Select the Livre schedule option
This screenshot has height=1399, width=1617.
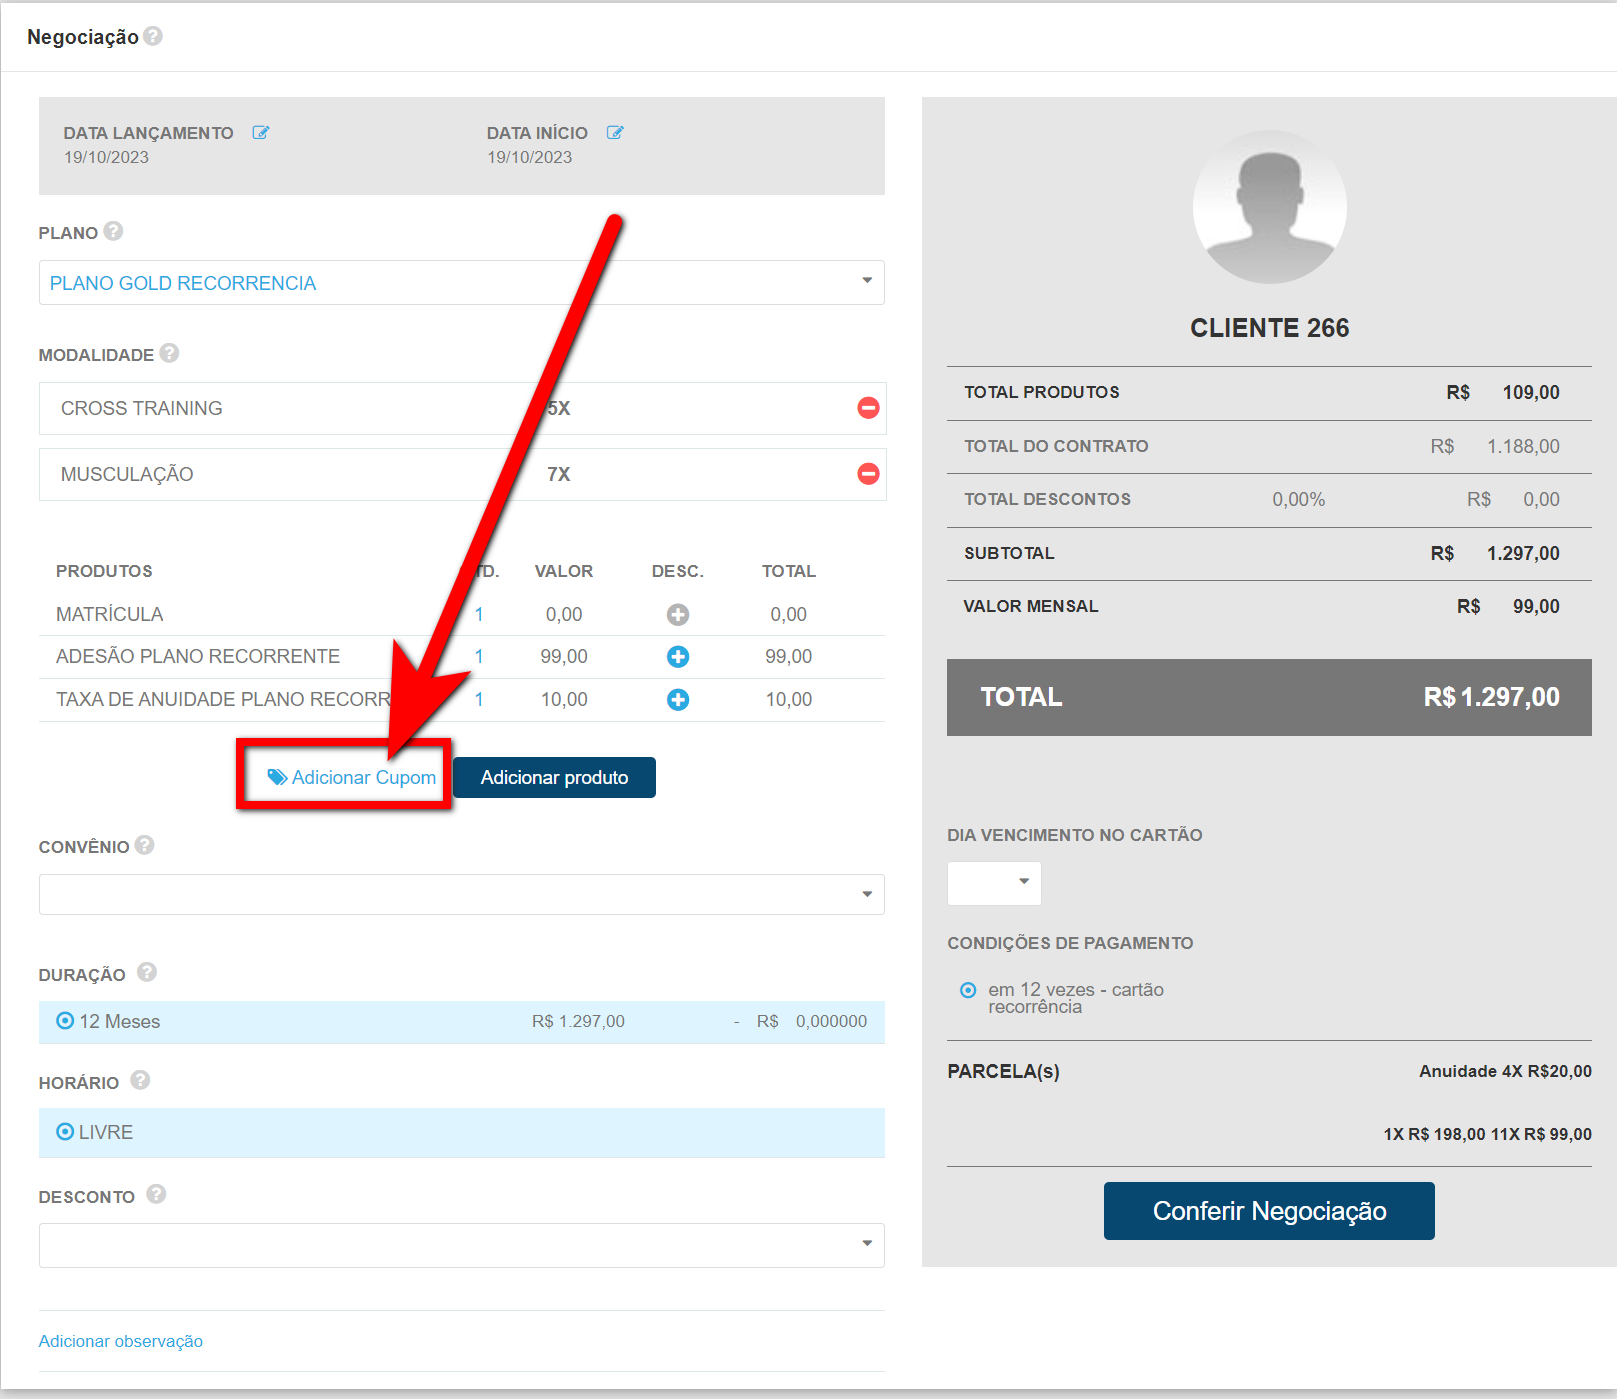65,1132
